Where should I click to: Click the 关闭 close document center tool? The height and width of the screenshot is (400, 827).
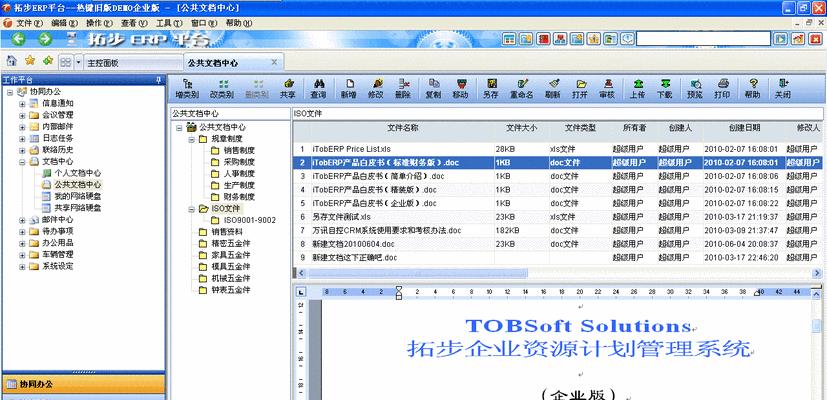pyautogui.click(x=783, y=89)
